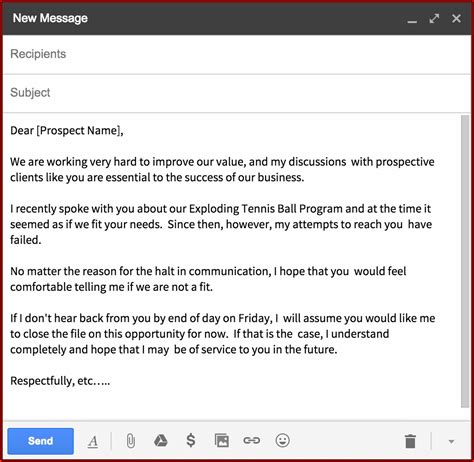474x462 pixels.
Task: Minimize the New Message window
Action: point(412,21)
